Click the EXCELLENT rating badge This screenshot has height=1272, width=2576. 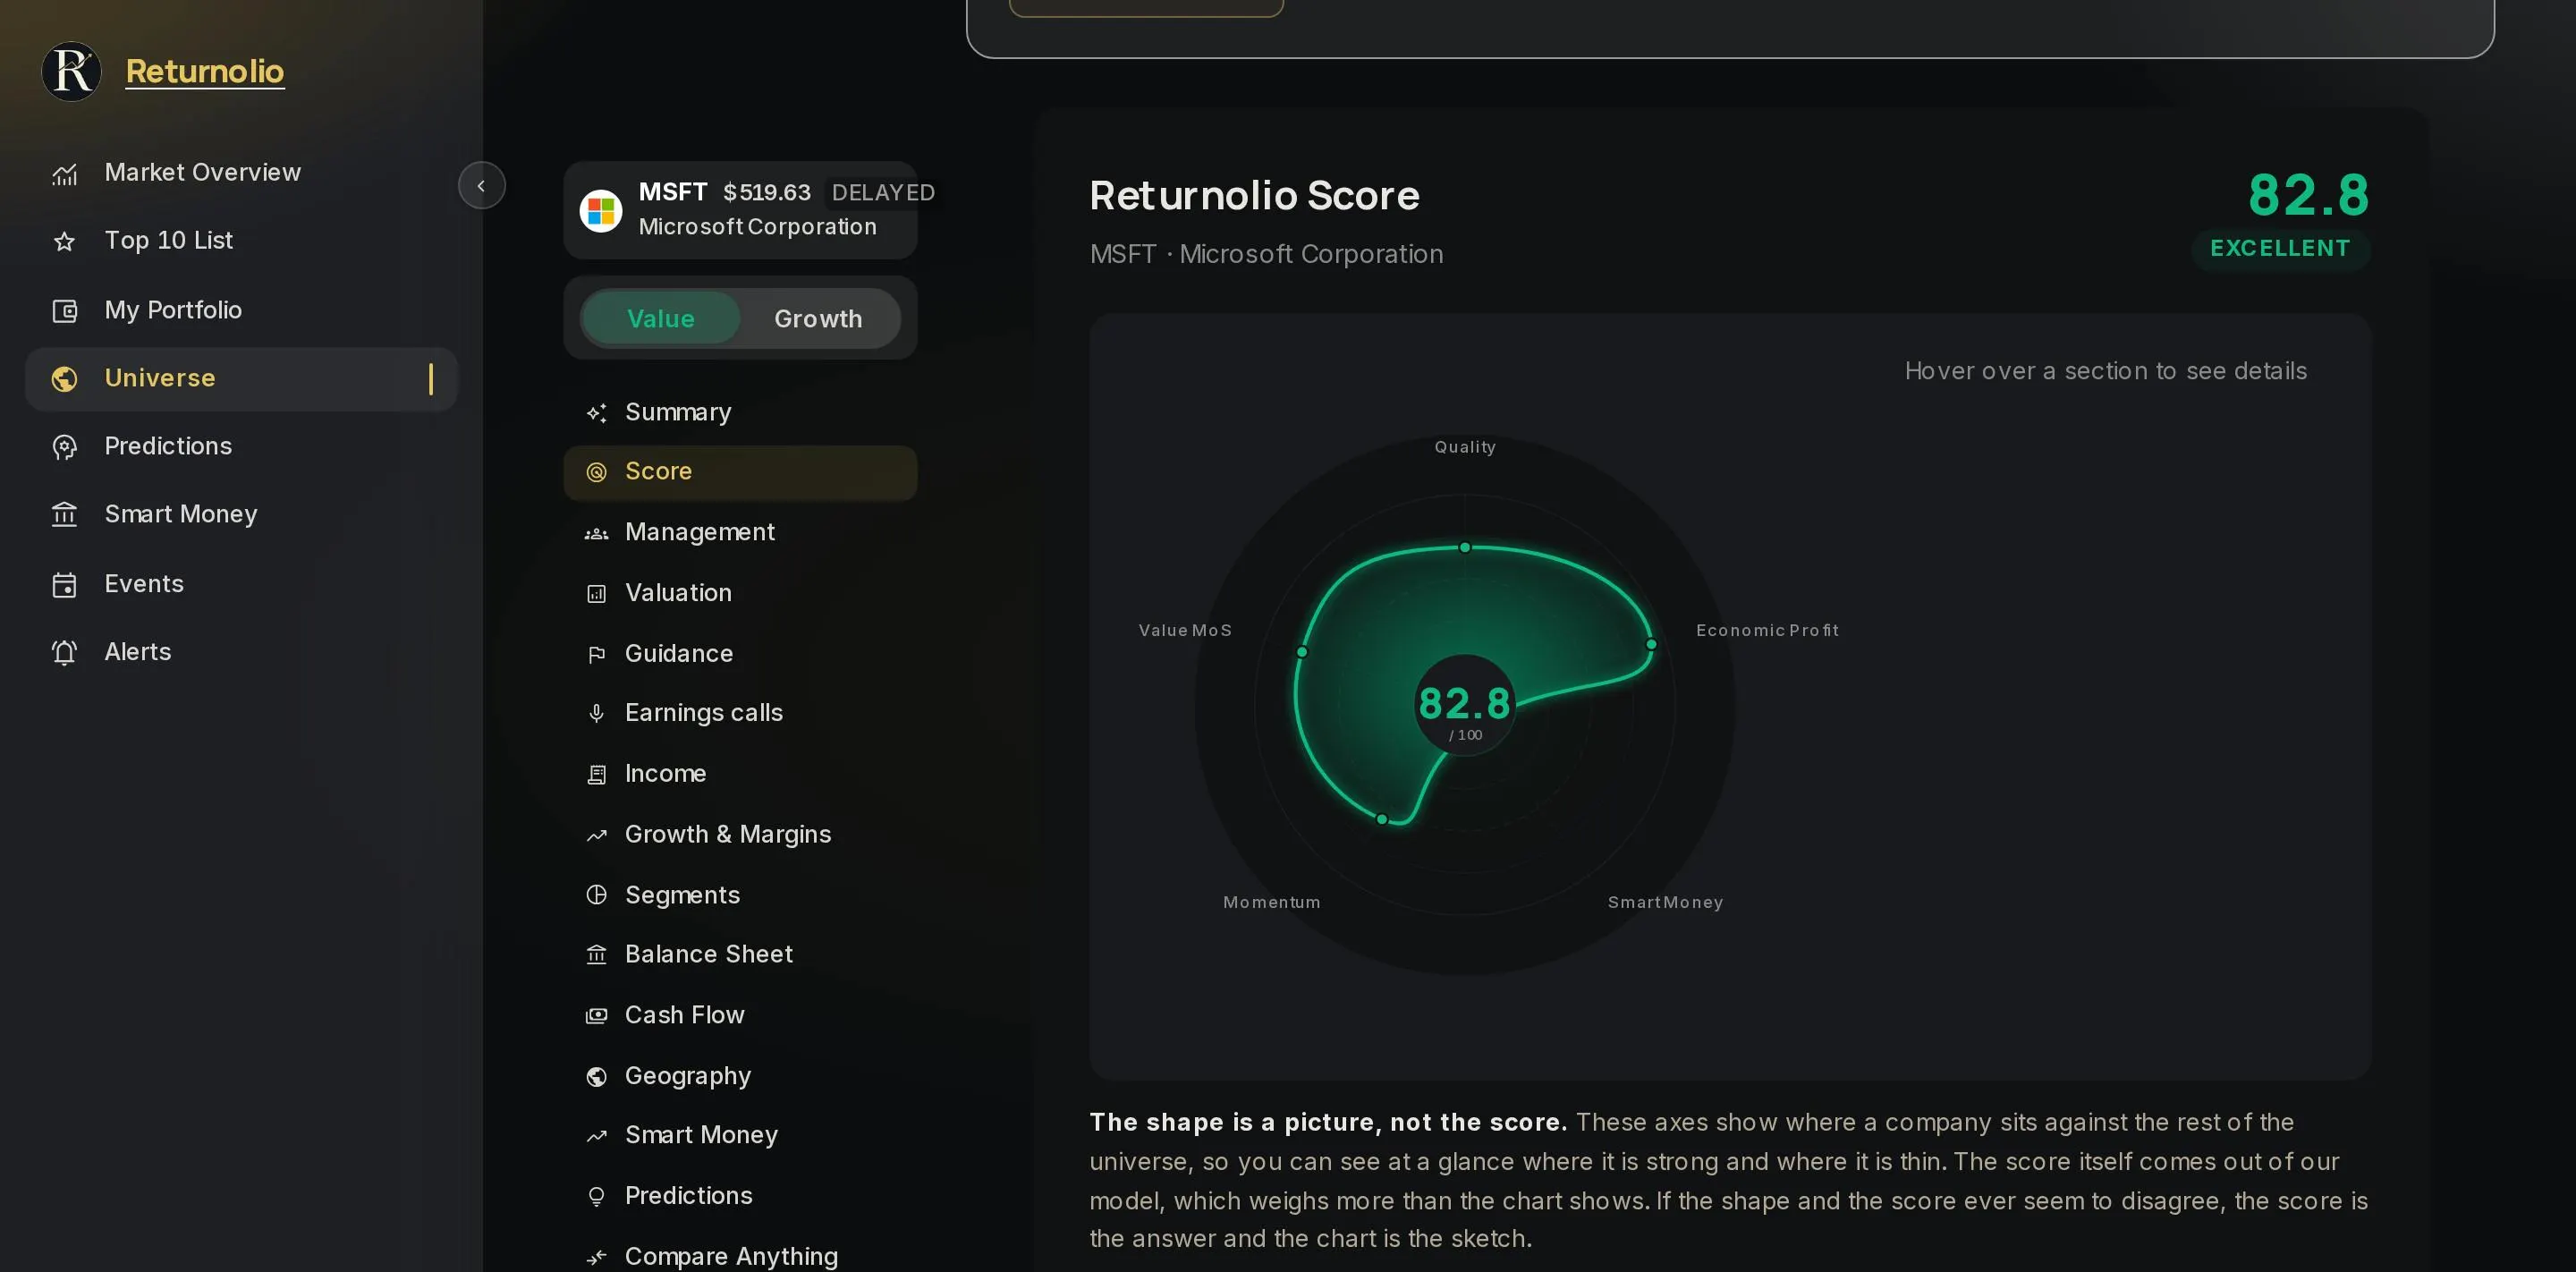pyautogui.click(x=2280, y=249)
